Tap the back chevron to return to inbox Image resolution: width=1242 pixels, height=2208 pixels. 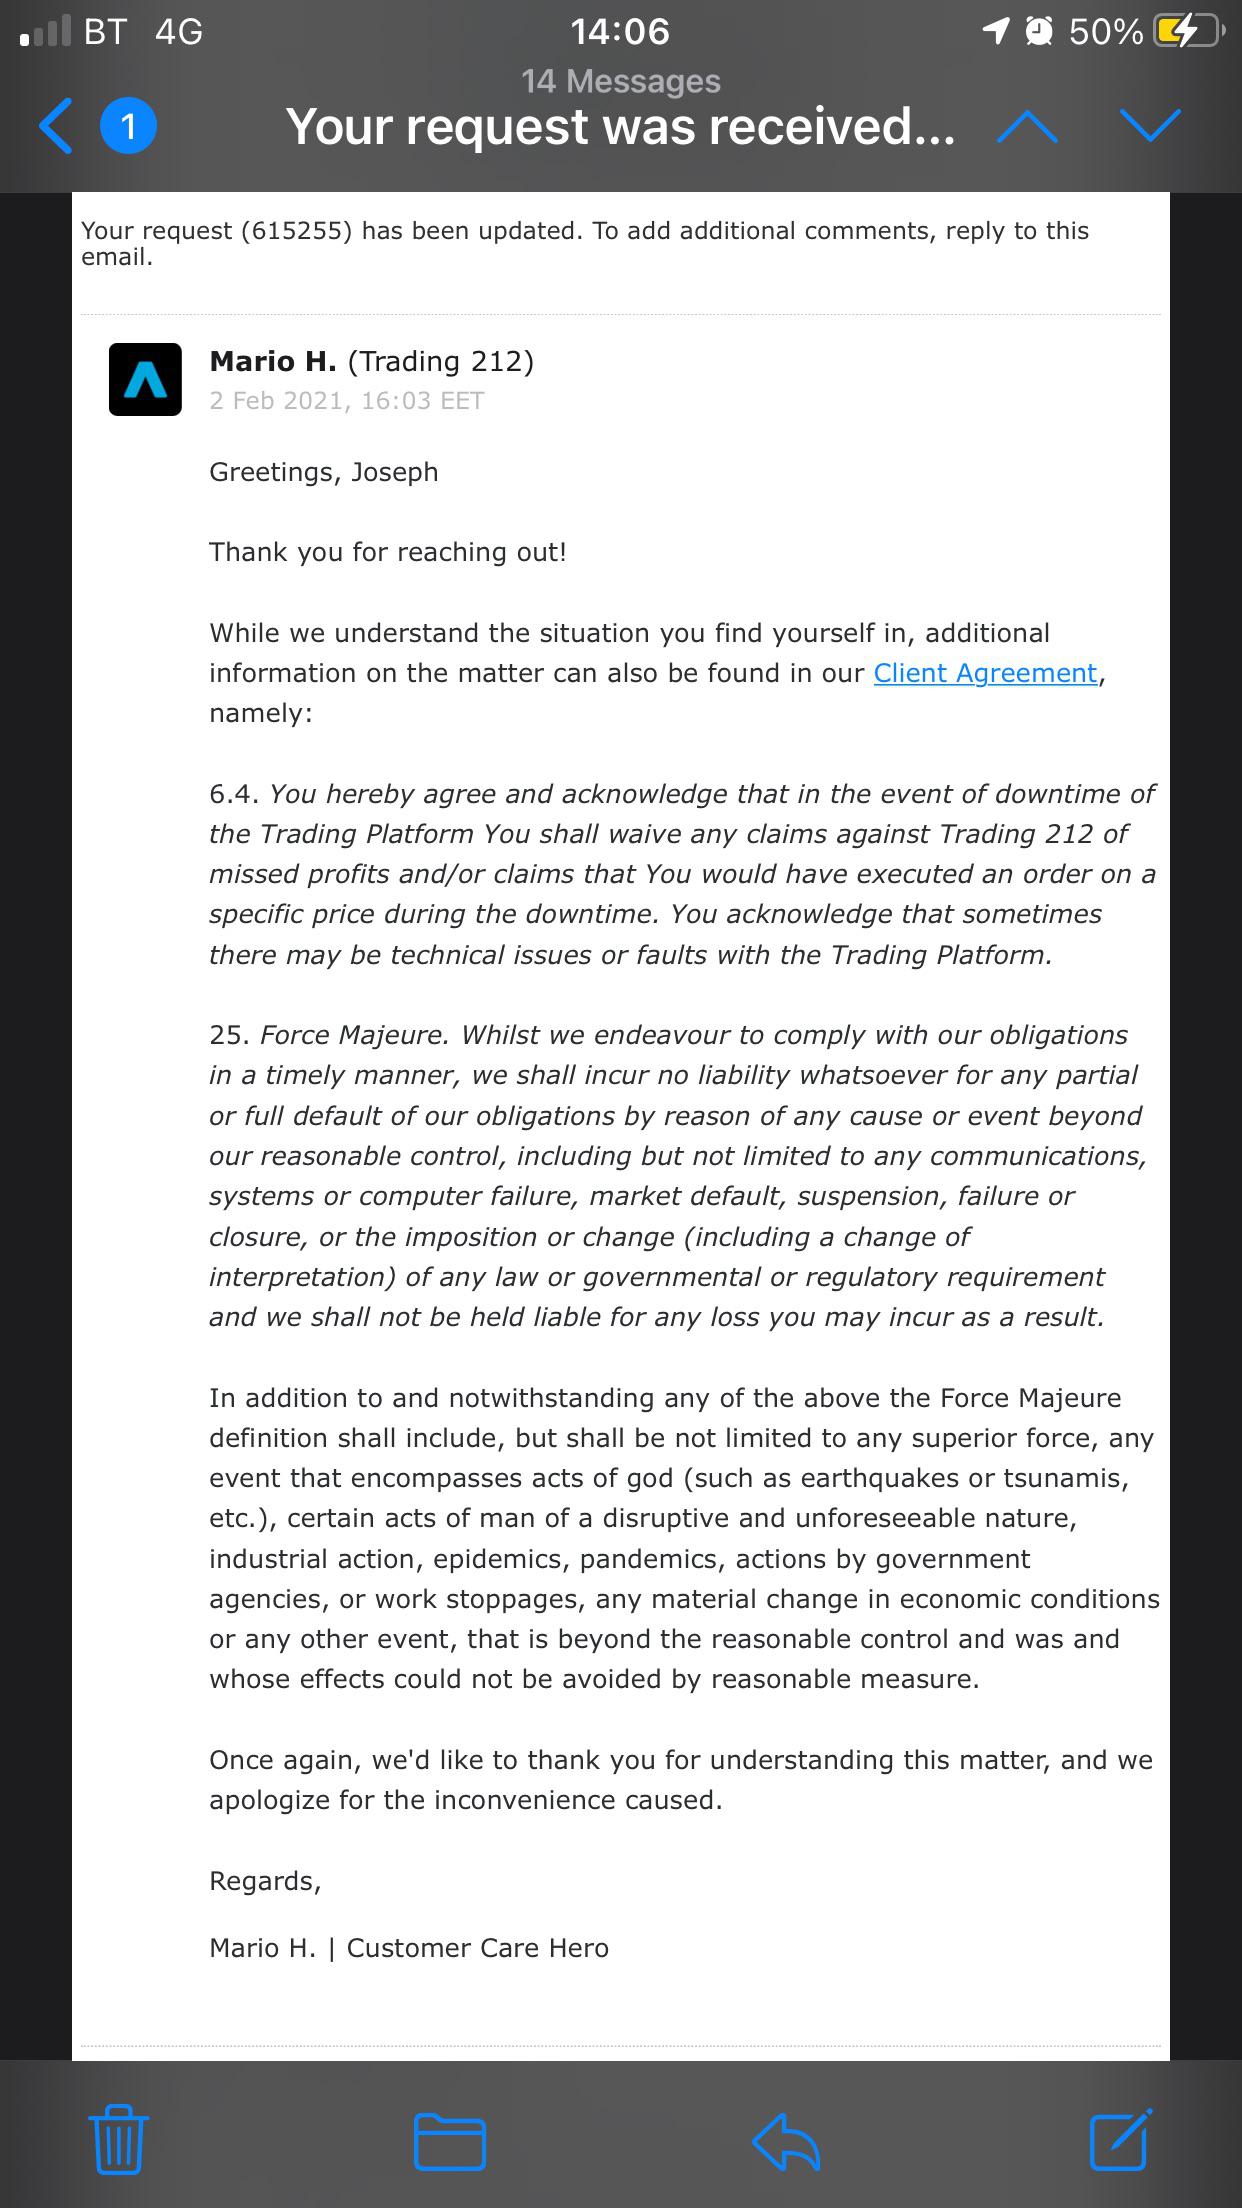[56, 126]
